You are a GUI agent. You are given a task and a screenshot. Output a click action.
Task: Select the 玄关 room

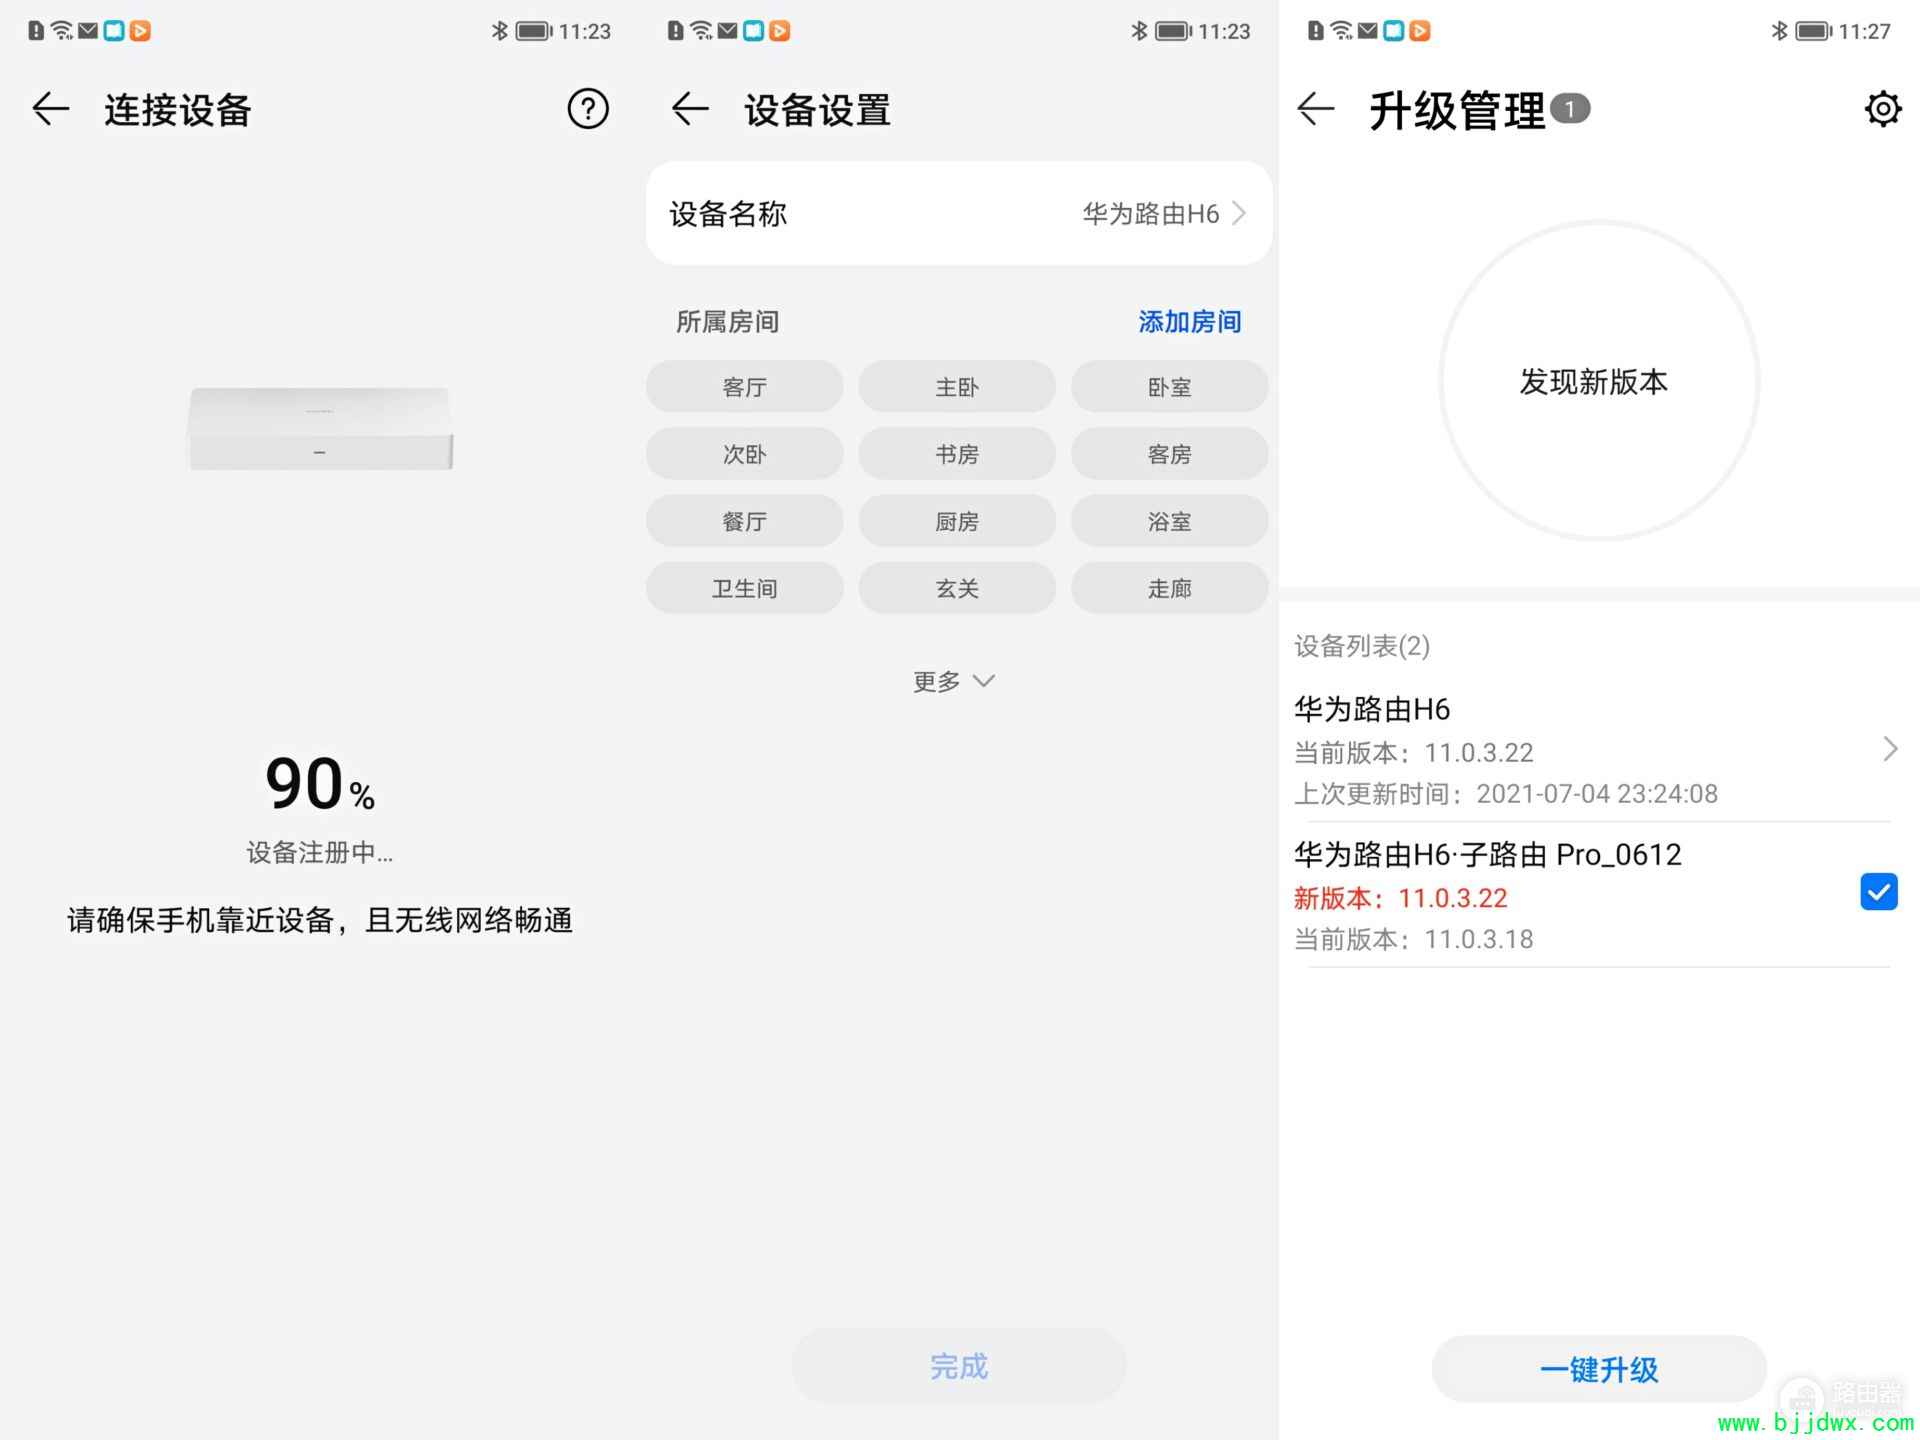pyautogui.click(x=957, y=588)
